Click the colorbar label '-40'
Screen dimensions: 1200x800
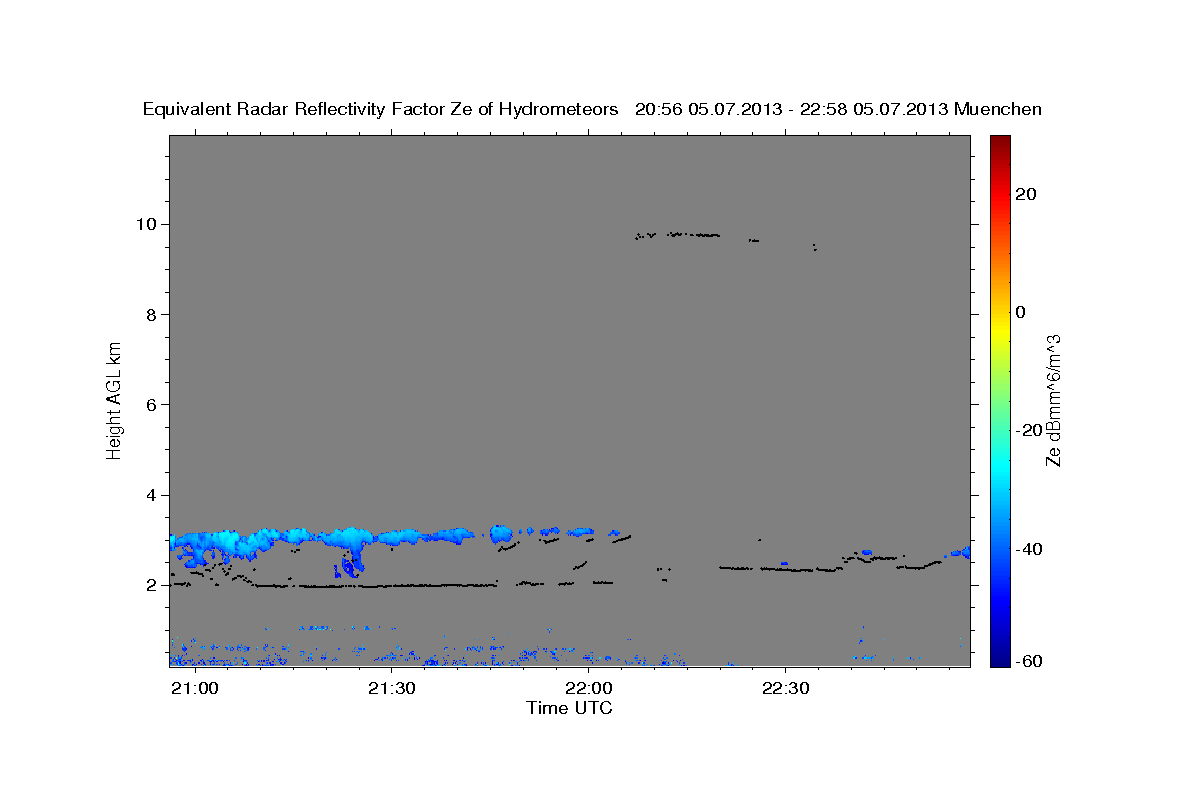1028,549
